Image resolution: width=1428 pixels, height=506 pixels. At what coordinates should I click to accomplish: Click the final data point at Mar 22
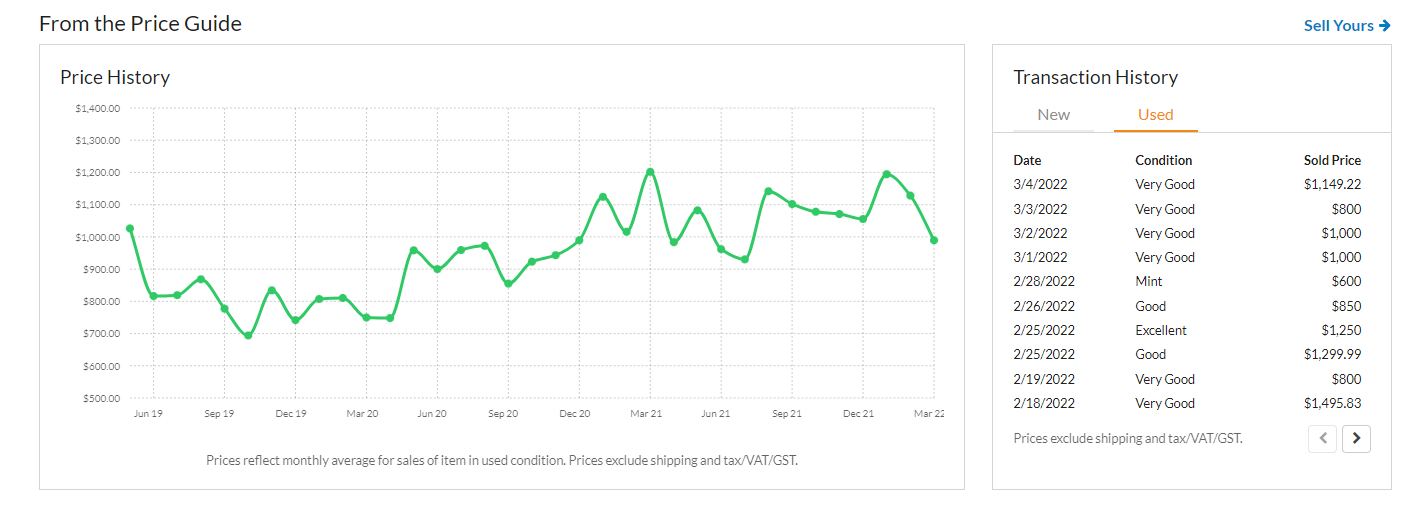[x=934, y=240]
